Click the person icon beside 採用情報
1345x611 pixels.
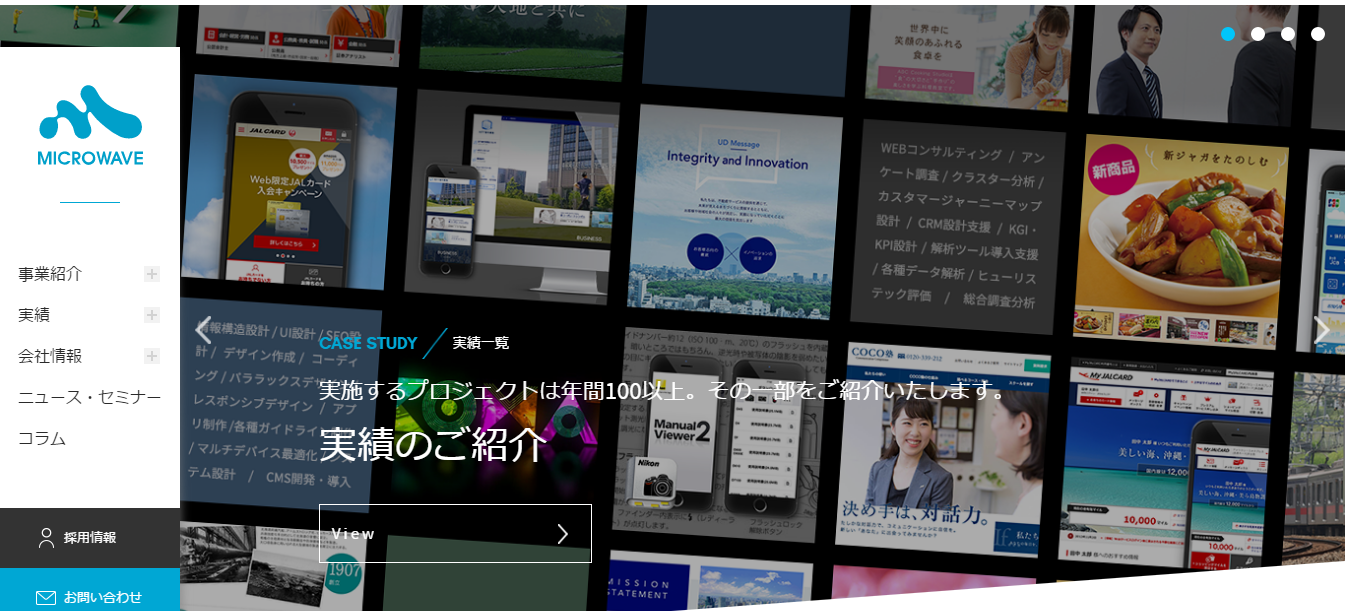click(x=46, y=538)
